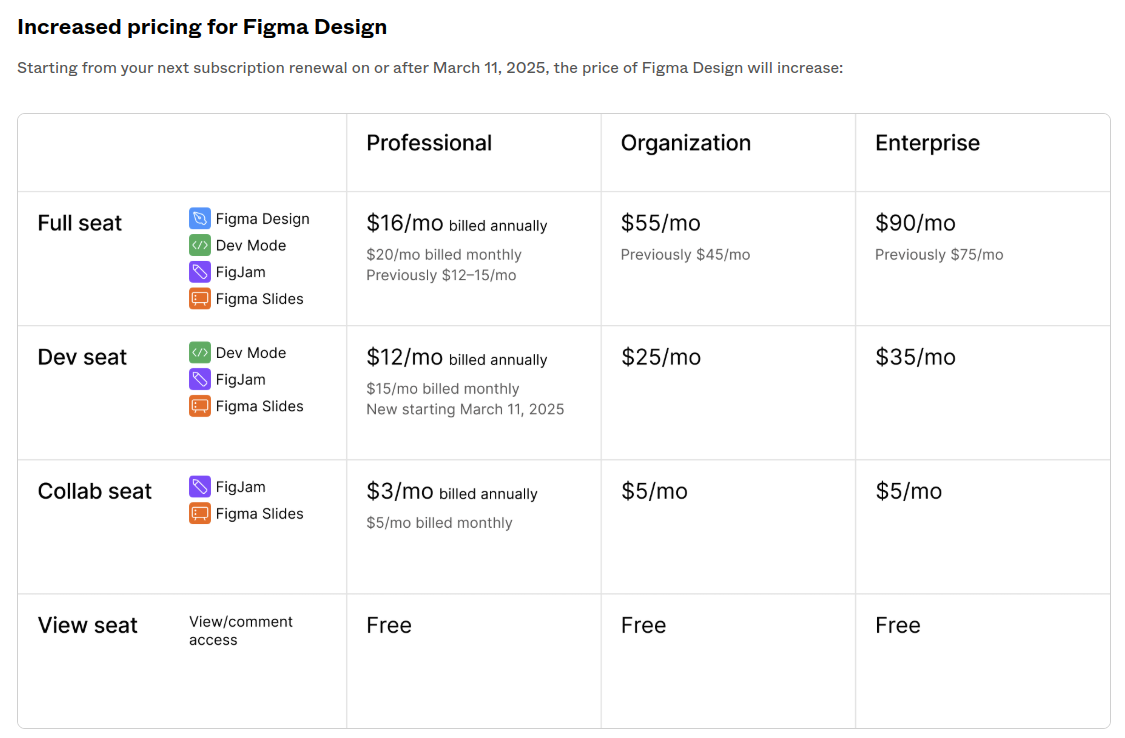Viewport: 1125px width, 738px height.
Task: Click the Dev Mode icon in Dev seat
Action: point(200,353)
